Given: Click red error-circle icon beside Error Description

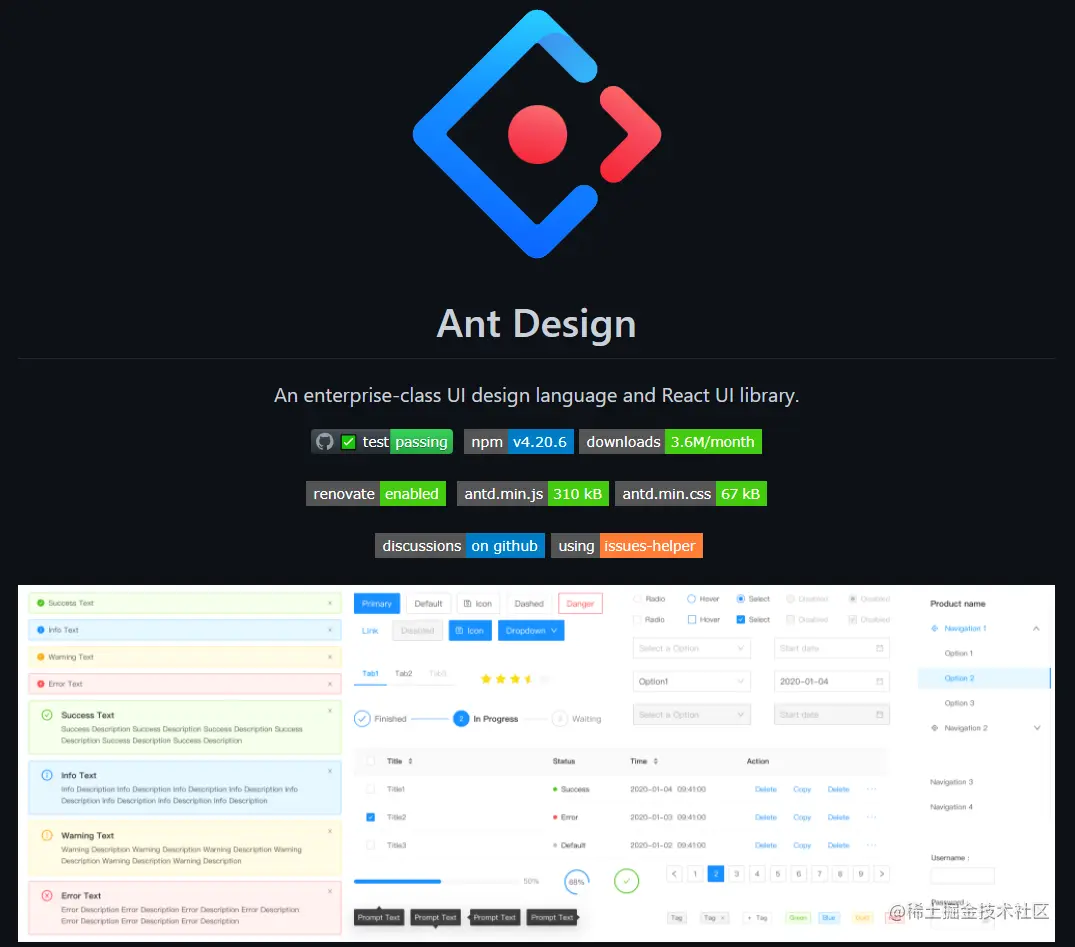Looking at the screenshot, I should click(47, 895).
